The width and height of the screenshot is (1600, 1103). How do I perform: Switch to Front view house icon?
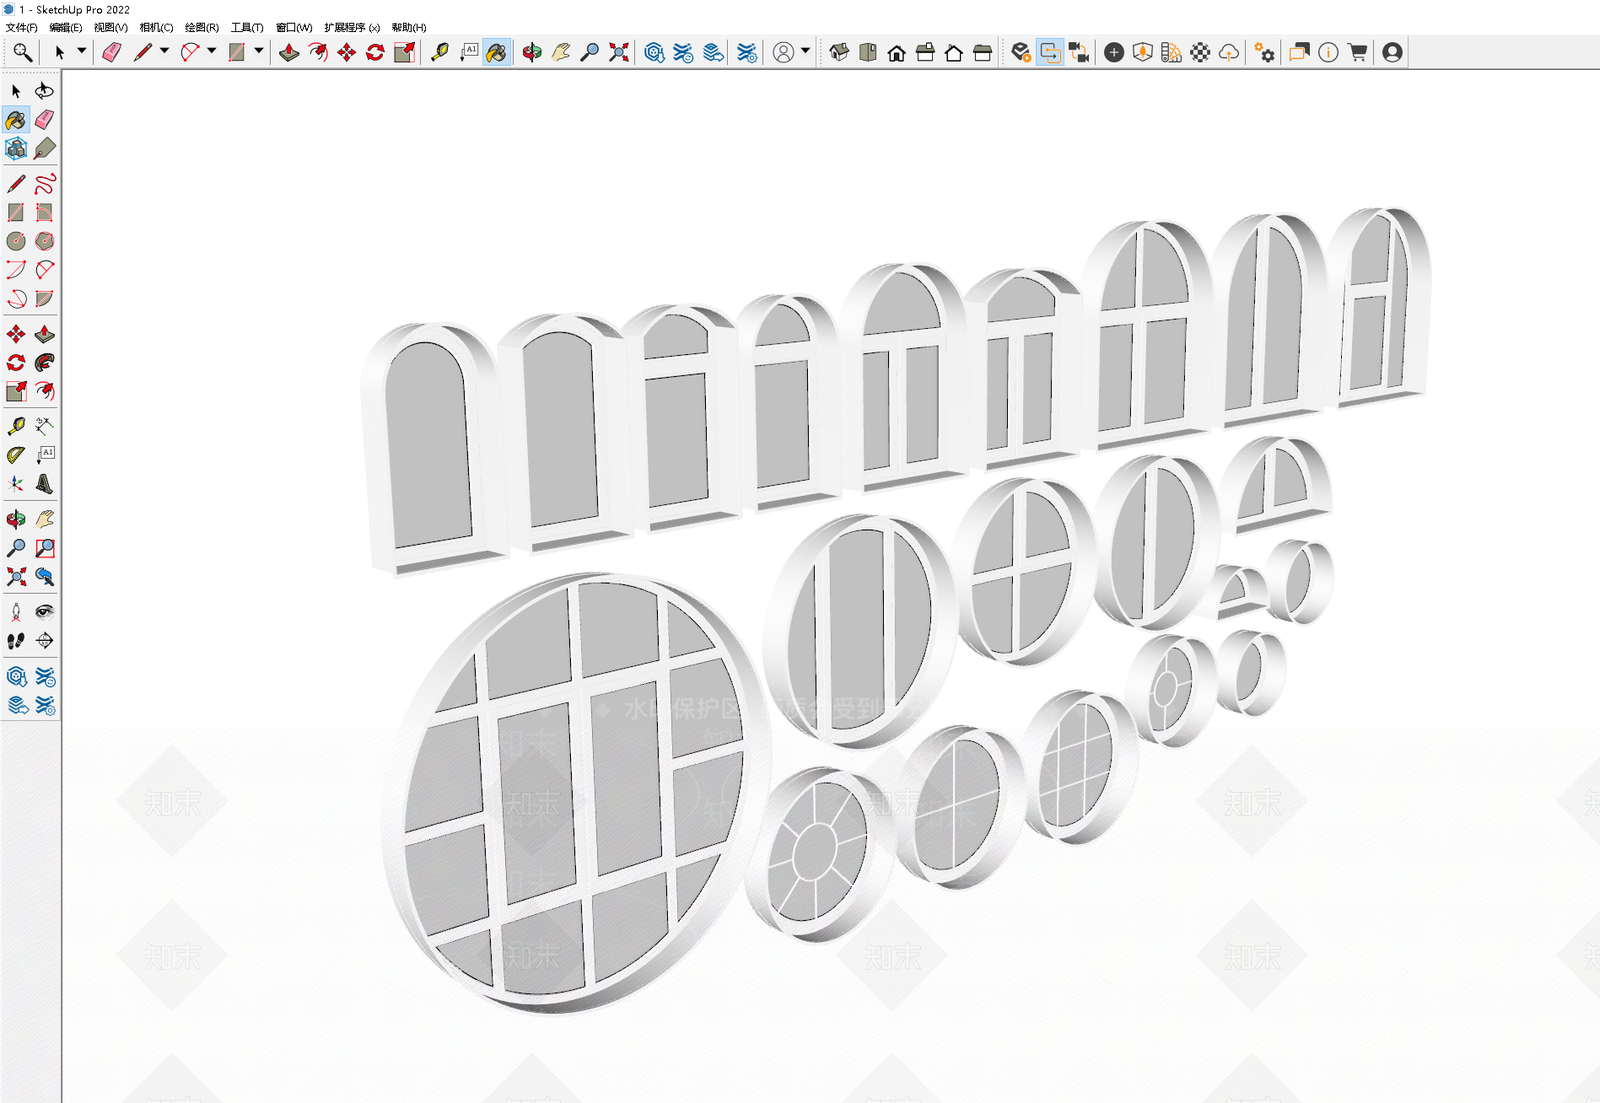coord(897,52)
